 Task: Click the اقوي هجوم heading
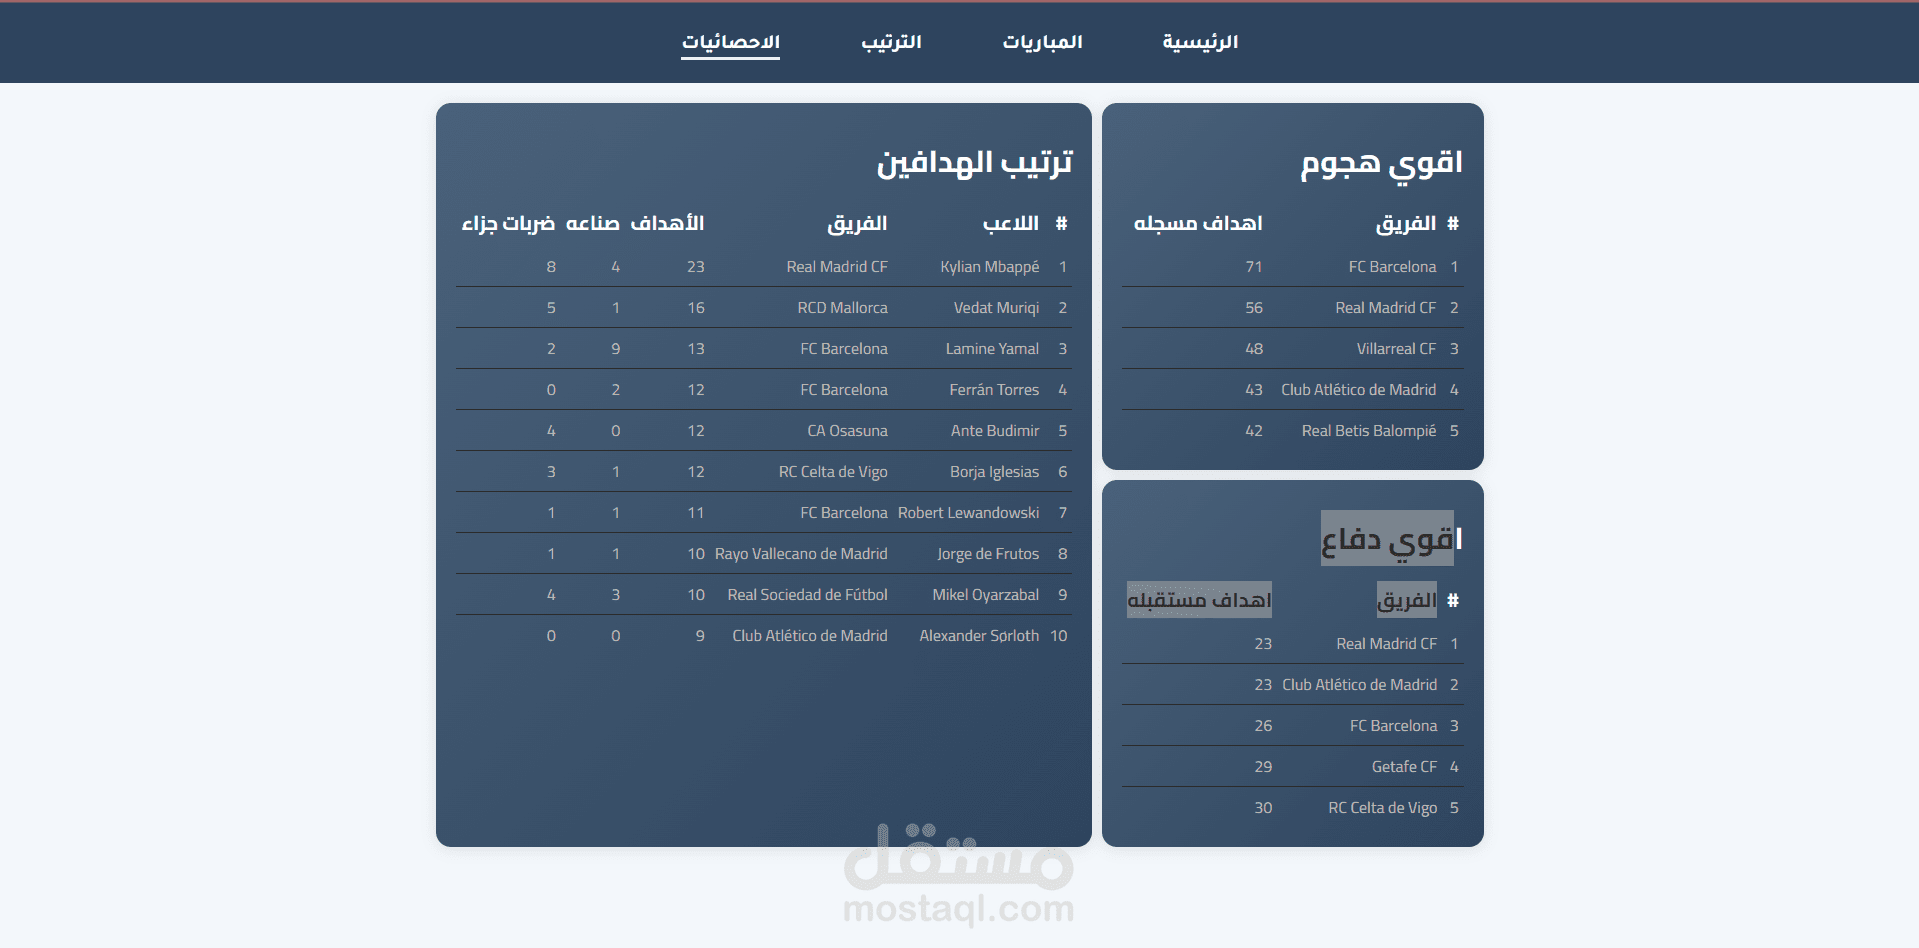1381,162
